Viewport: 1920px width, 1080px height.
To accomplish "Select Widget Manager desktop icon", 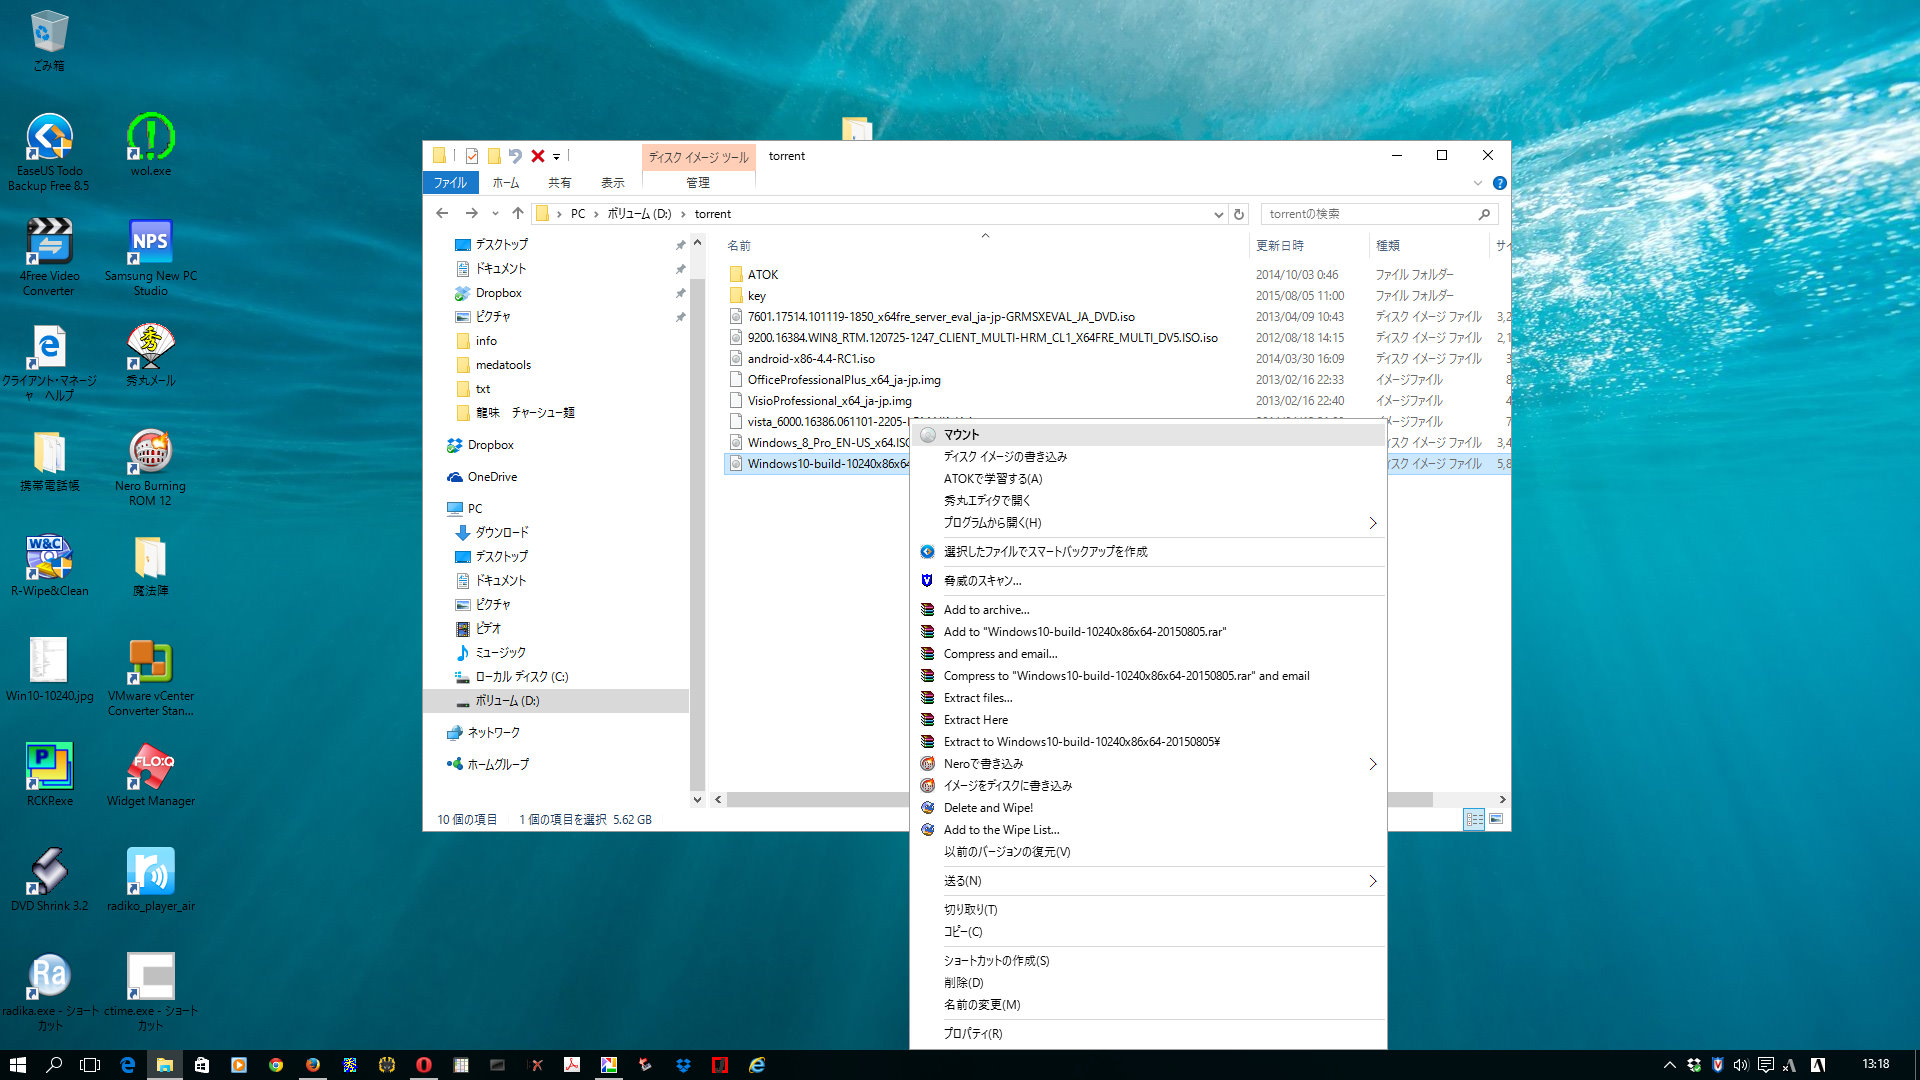I will click(150, 775).
